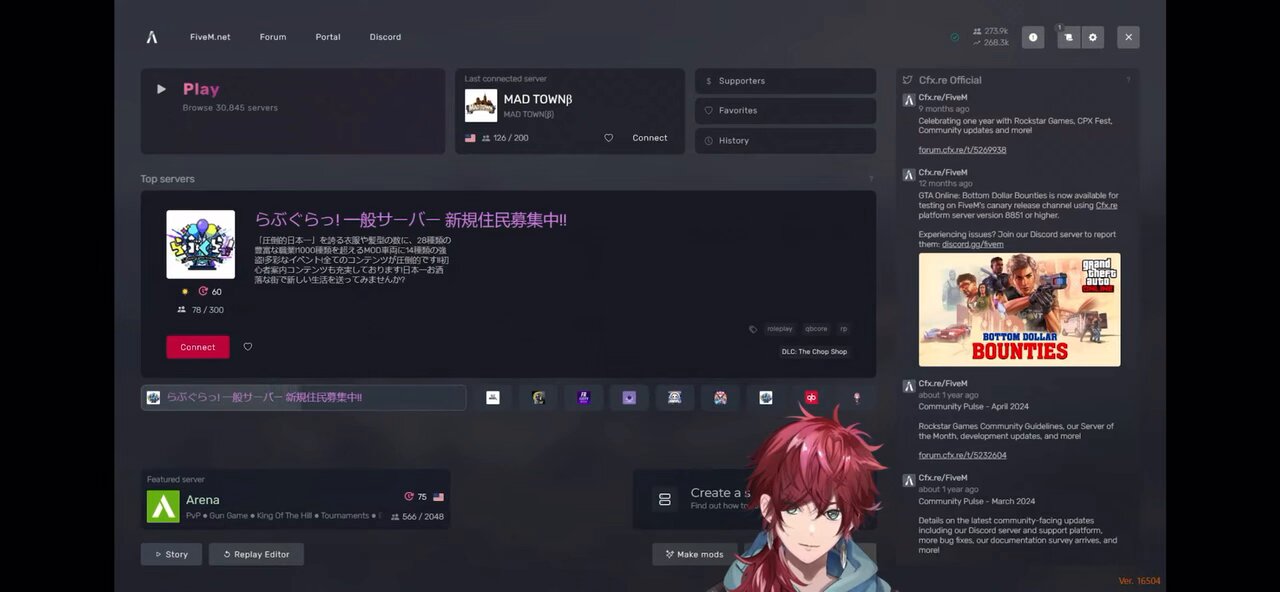This screenshot has width=1280, height=592.
Task: Connect to the MAD TOWN server
Action: (x=650, y=138)
